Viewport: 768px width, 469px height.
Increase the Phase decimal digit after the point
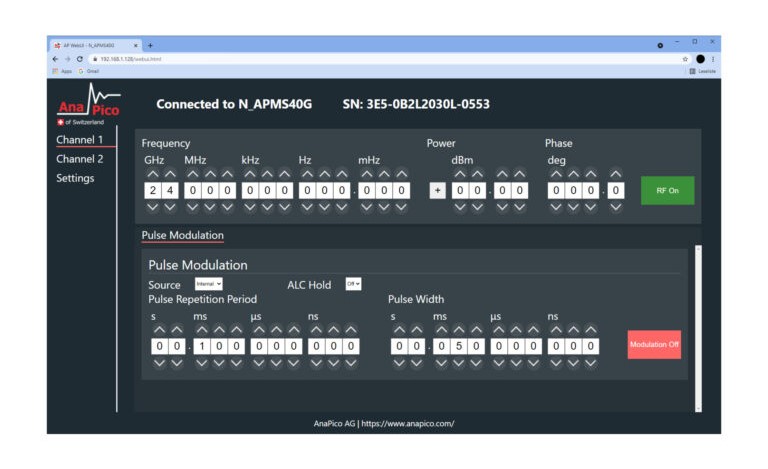coord(616,174)
